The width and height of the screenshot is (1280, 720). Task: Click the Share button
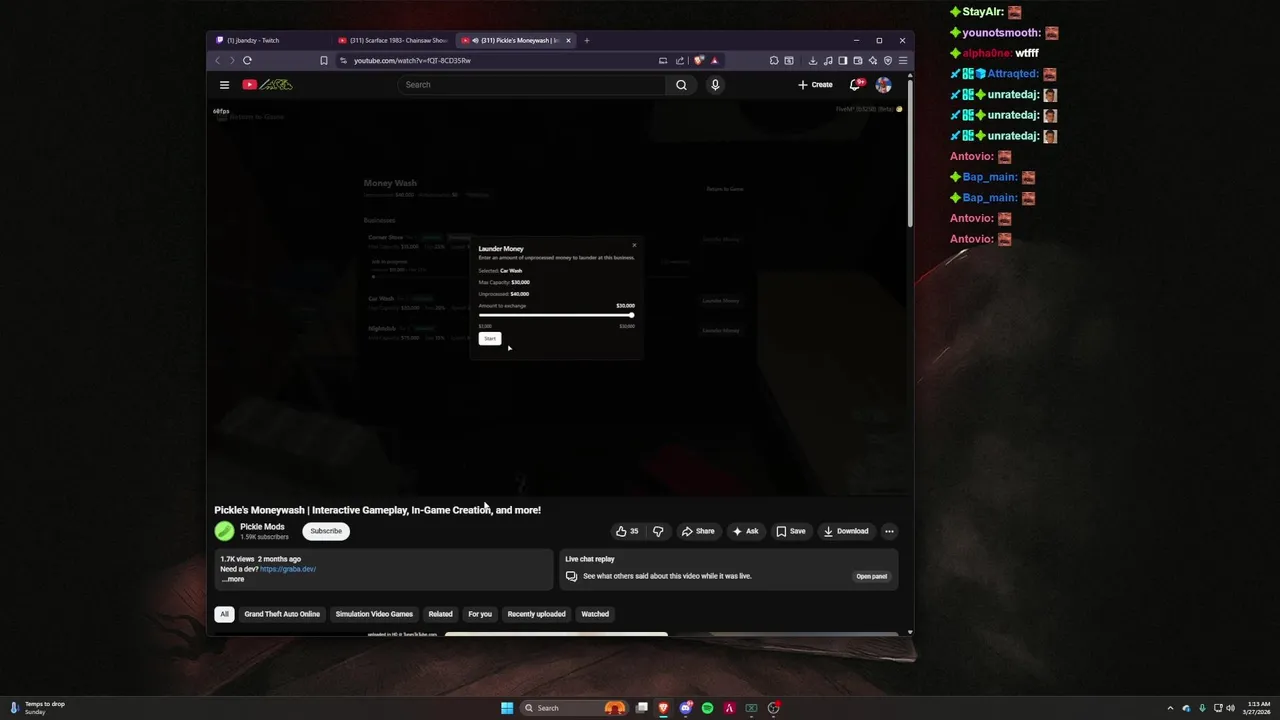point(698,531)
